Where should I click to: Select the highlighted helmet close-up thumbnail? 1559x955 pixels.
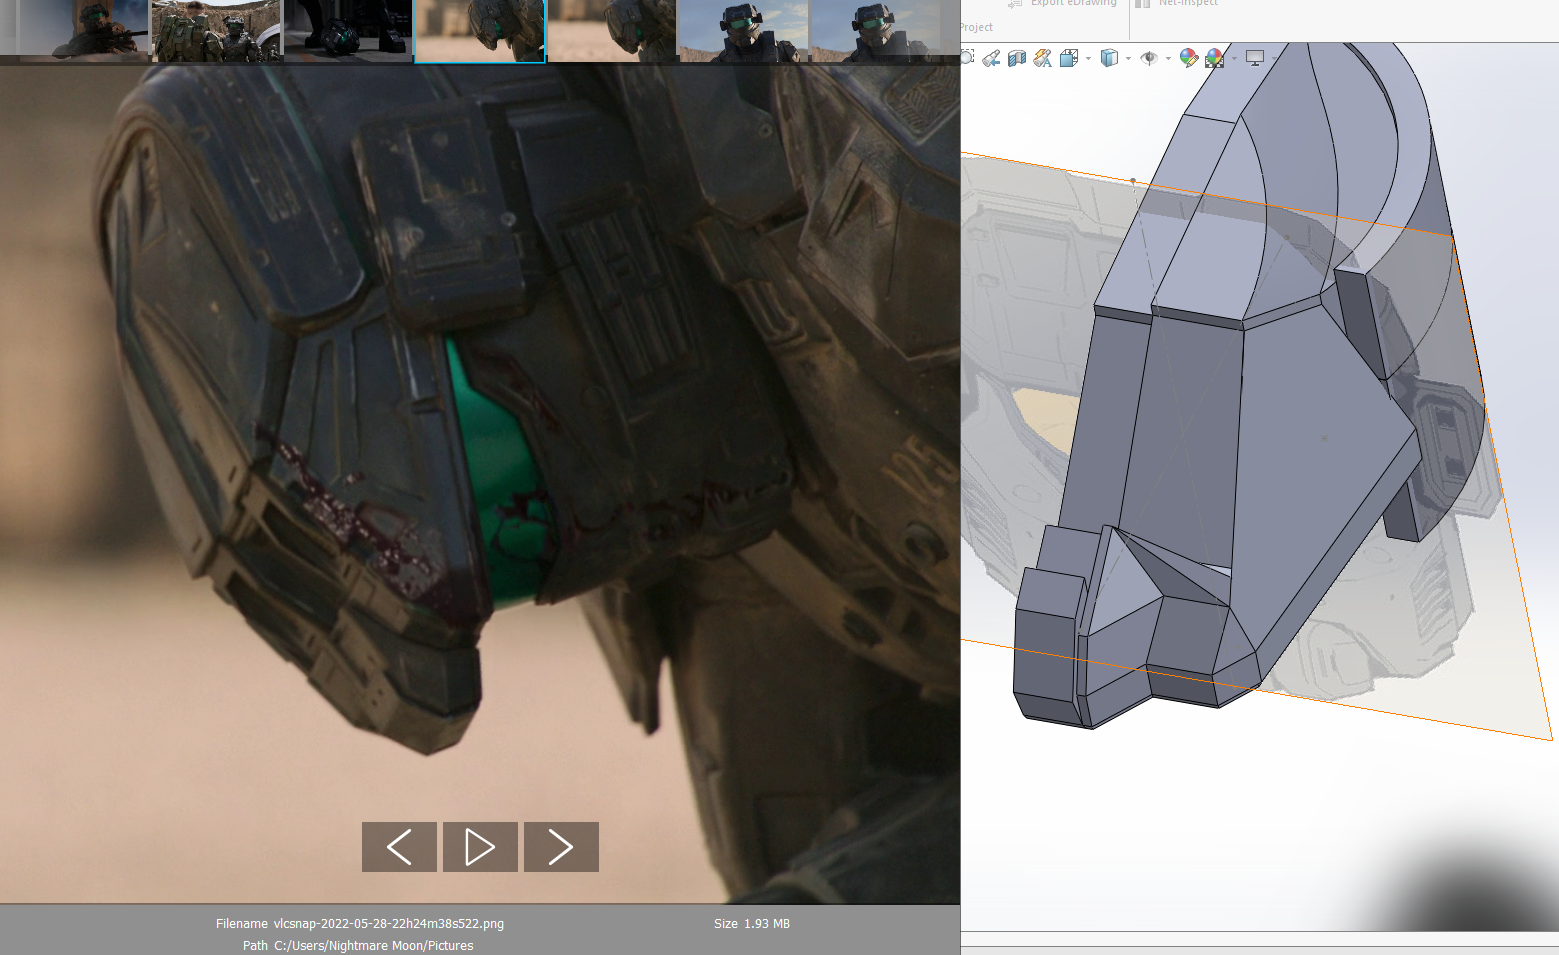pyautogui.click(x=480, y=30)
